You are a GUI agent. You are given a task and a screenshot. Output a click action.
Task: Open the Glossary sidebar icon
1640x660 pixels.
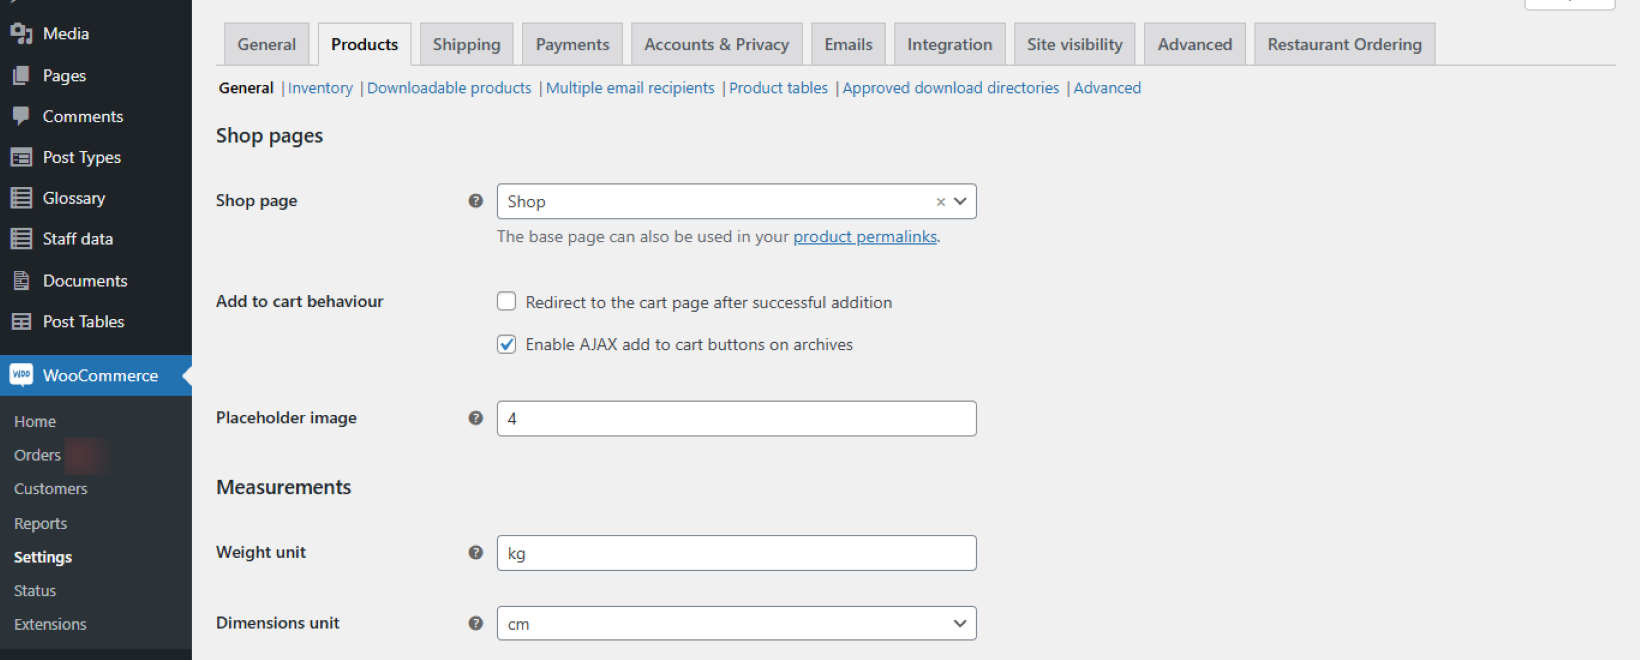click(22, 198)
